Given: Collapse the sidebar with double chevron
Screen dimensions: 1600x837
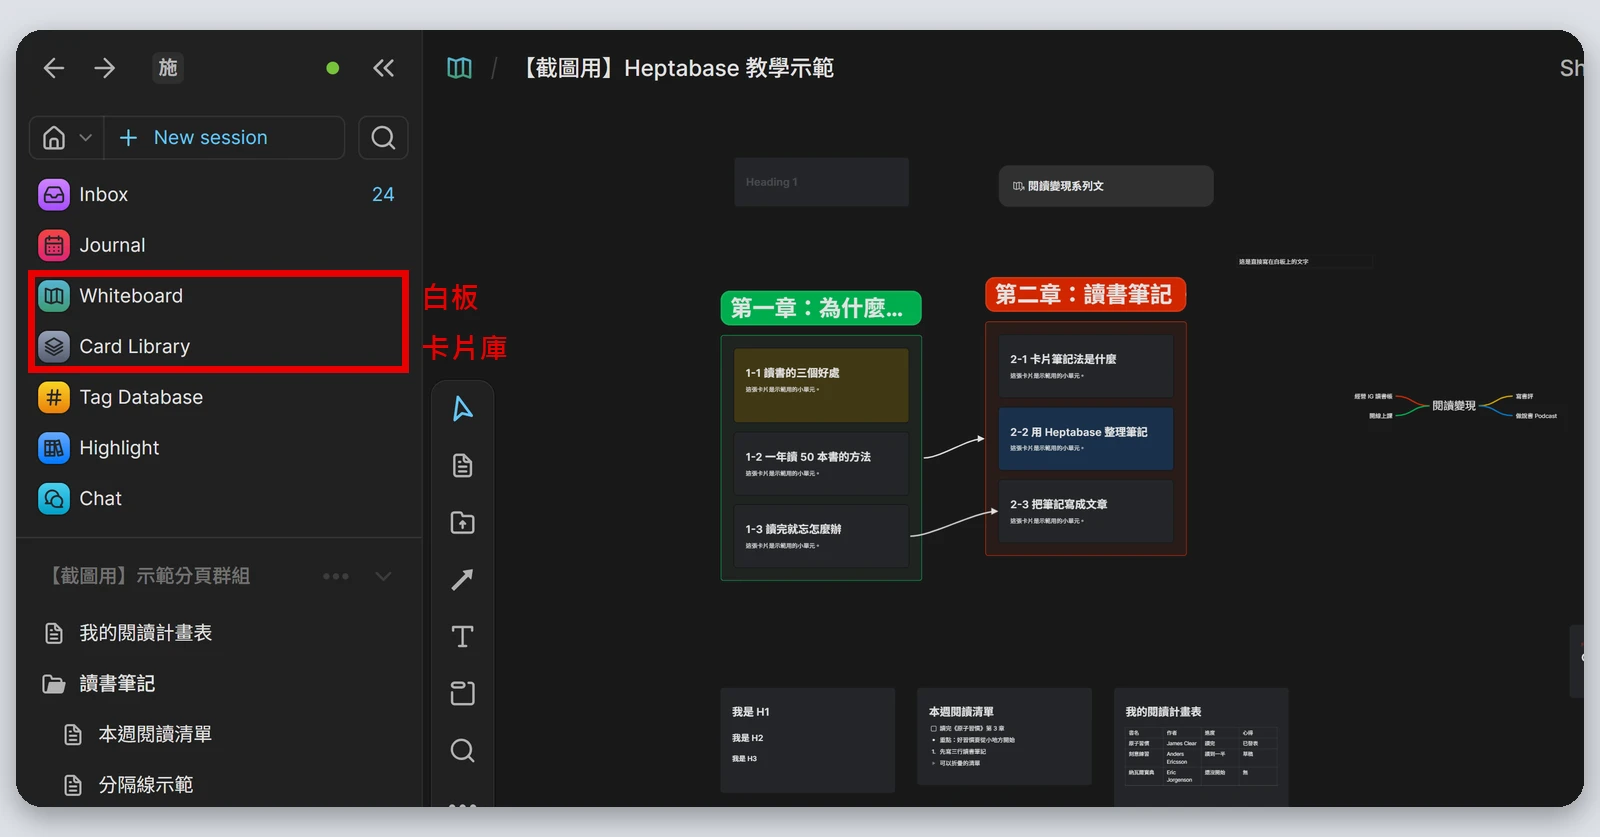Looking at the screenshot, I should tap(383, 68).
